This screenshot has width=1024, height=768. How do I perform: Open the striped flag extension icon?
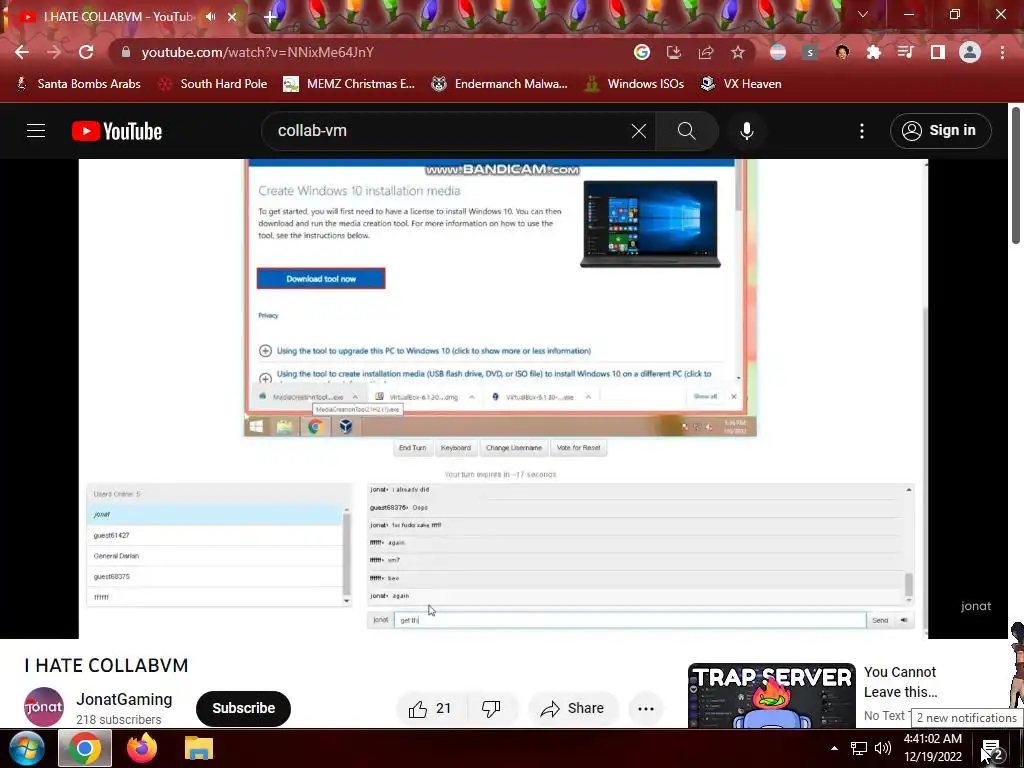[x=778, y=52]
